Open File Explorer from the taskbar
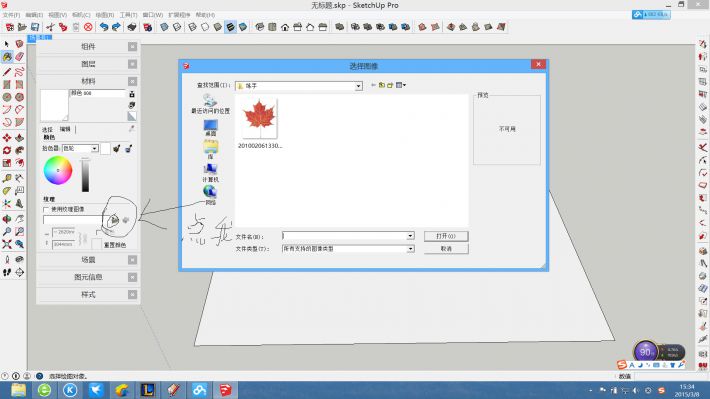The width and height of the screenshot is (710, 399). [x=19, y=390]
